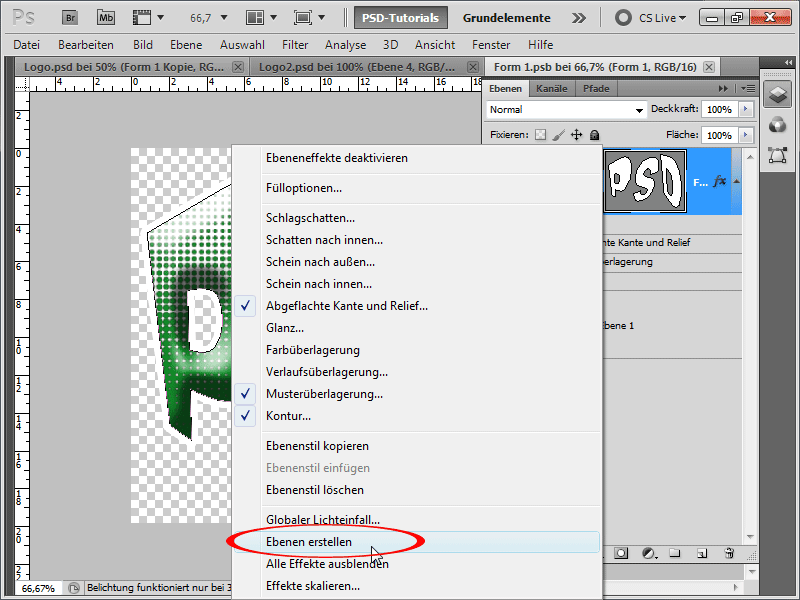Open Mini Bridge via Mb icon
The height and width of the screenshot is (600, 800).
pyautogui.click(x=106, y=18)
